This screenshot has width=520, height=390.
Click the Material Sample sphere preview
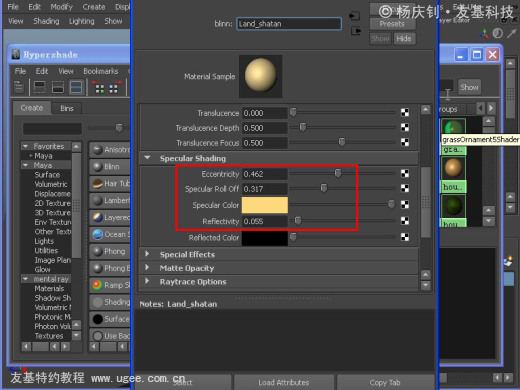[260, 76]
